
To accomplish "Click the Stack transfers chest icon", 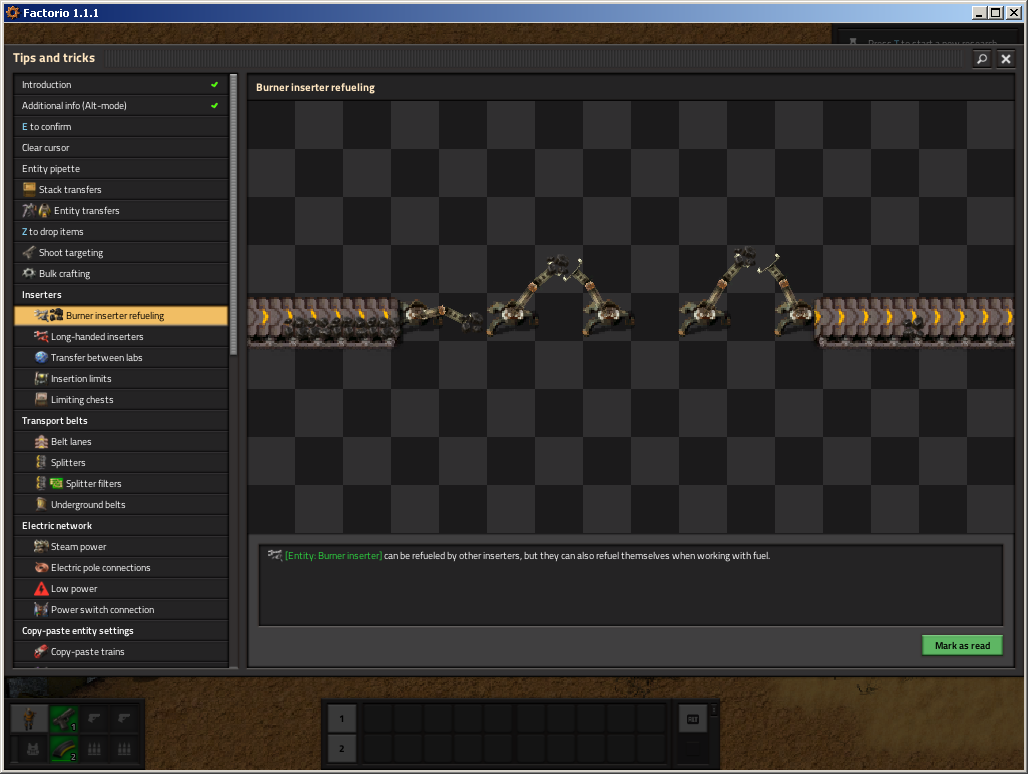I will pyautogui.click(x=29, y=189).
